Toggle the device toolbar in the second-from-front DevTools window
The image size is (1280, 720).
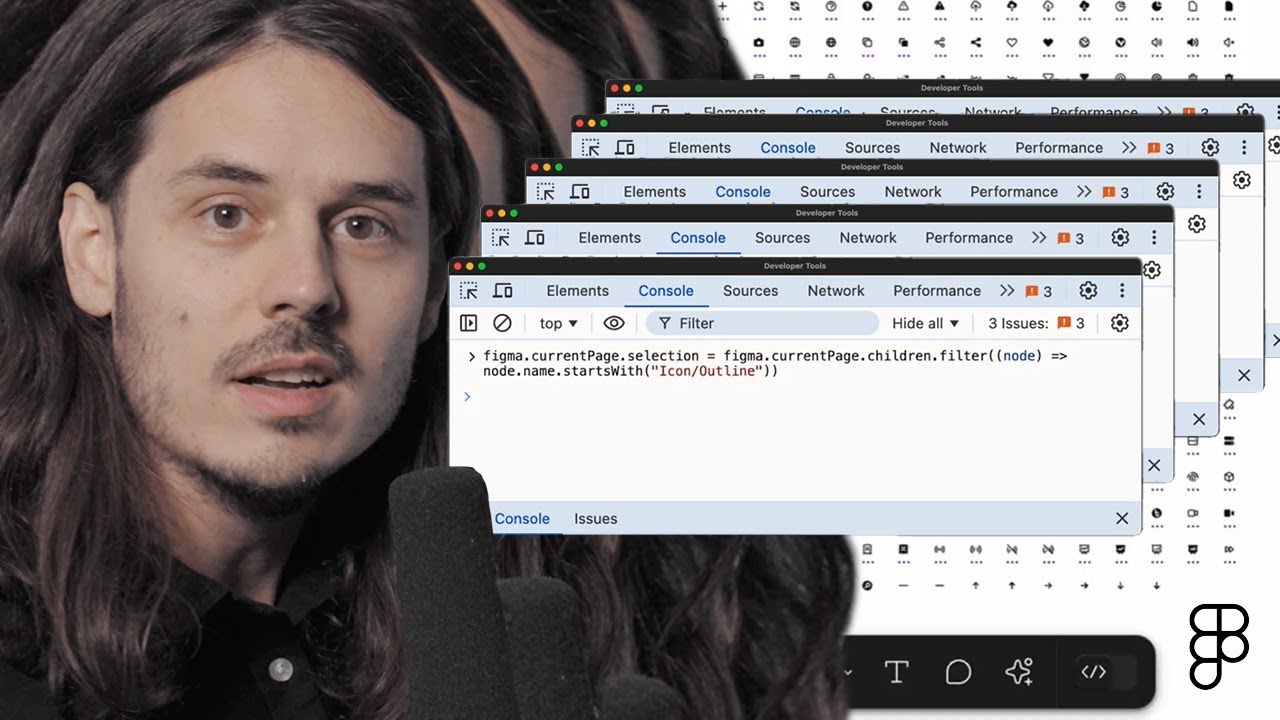click(x=535, y=238)
